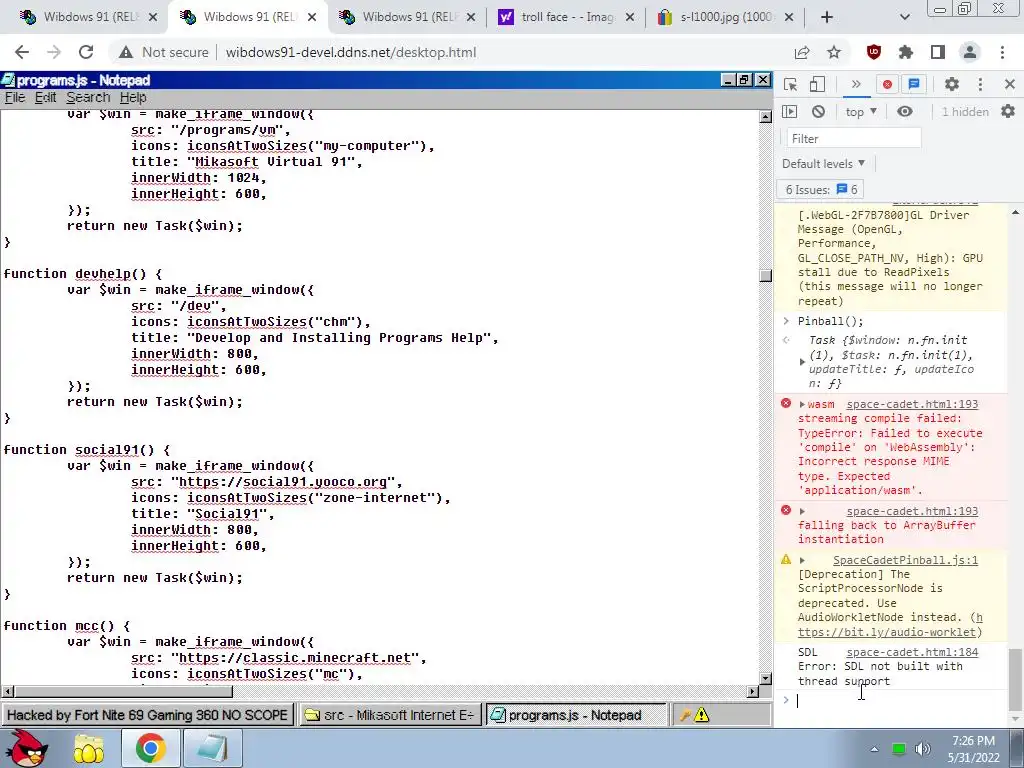Expand the Task object in console output
This screenshot has width=1024, height=768.
point(802,362)
